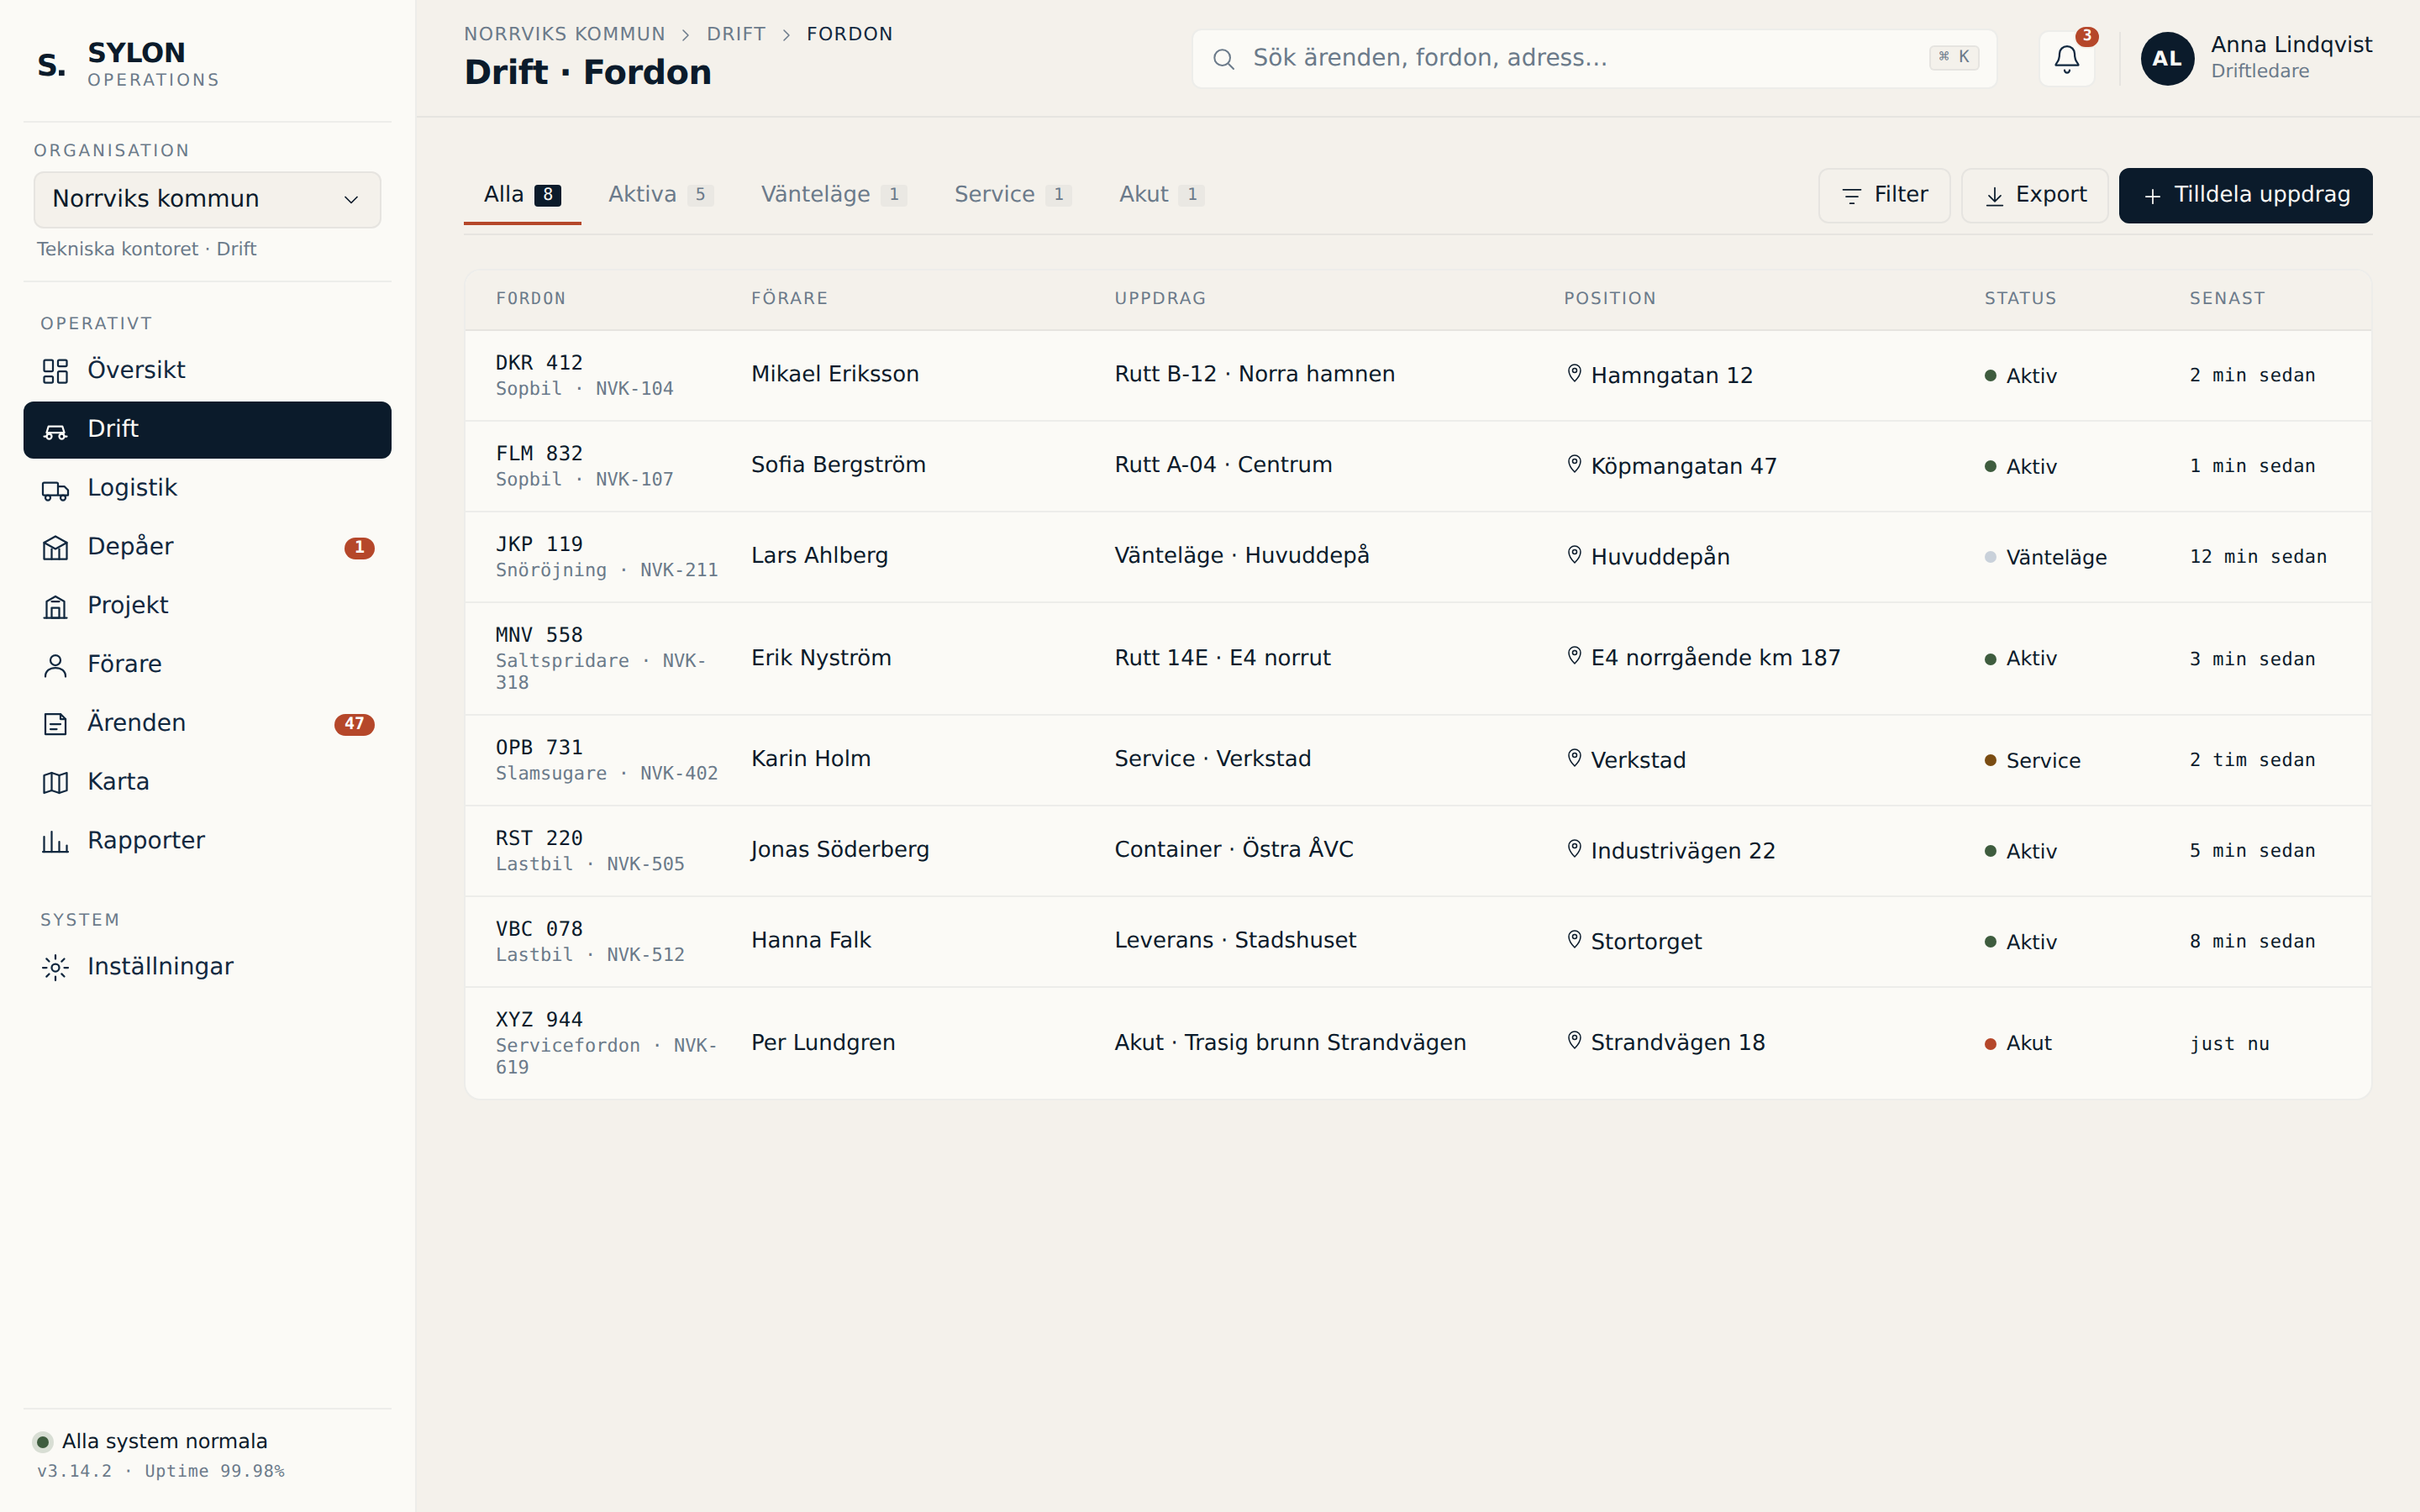The width and height of the screenshot is (2420, 1512).
Task: Click the Service status in OPB 731 row
Action: click(2032, 761)
